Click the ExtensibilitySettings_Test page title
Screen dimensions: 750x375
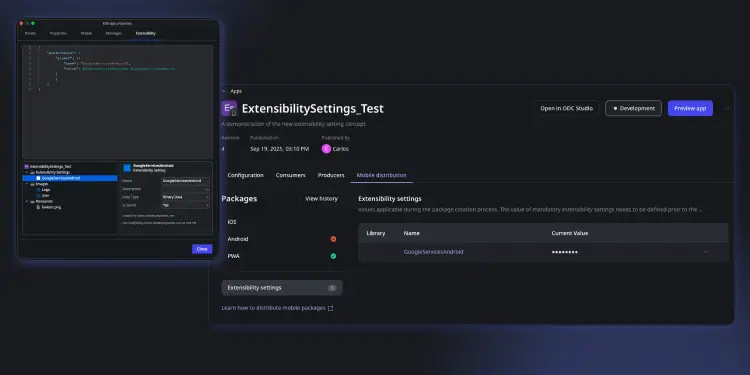coord(312,109)
